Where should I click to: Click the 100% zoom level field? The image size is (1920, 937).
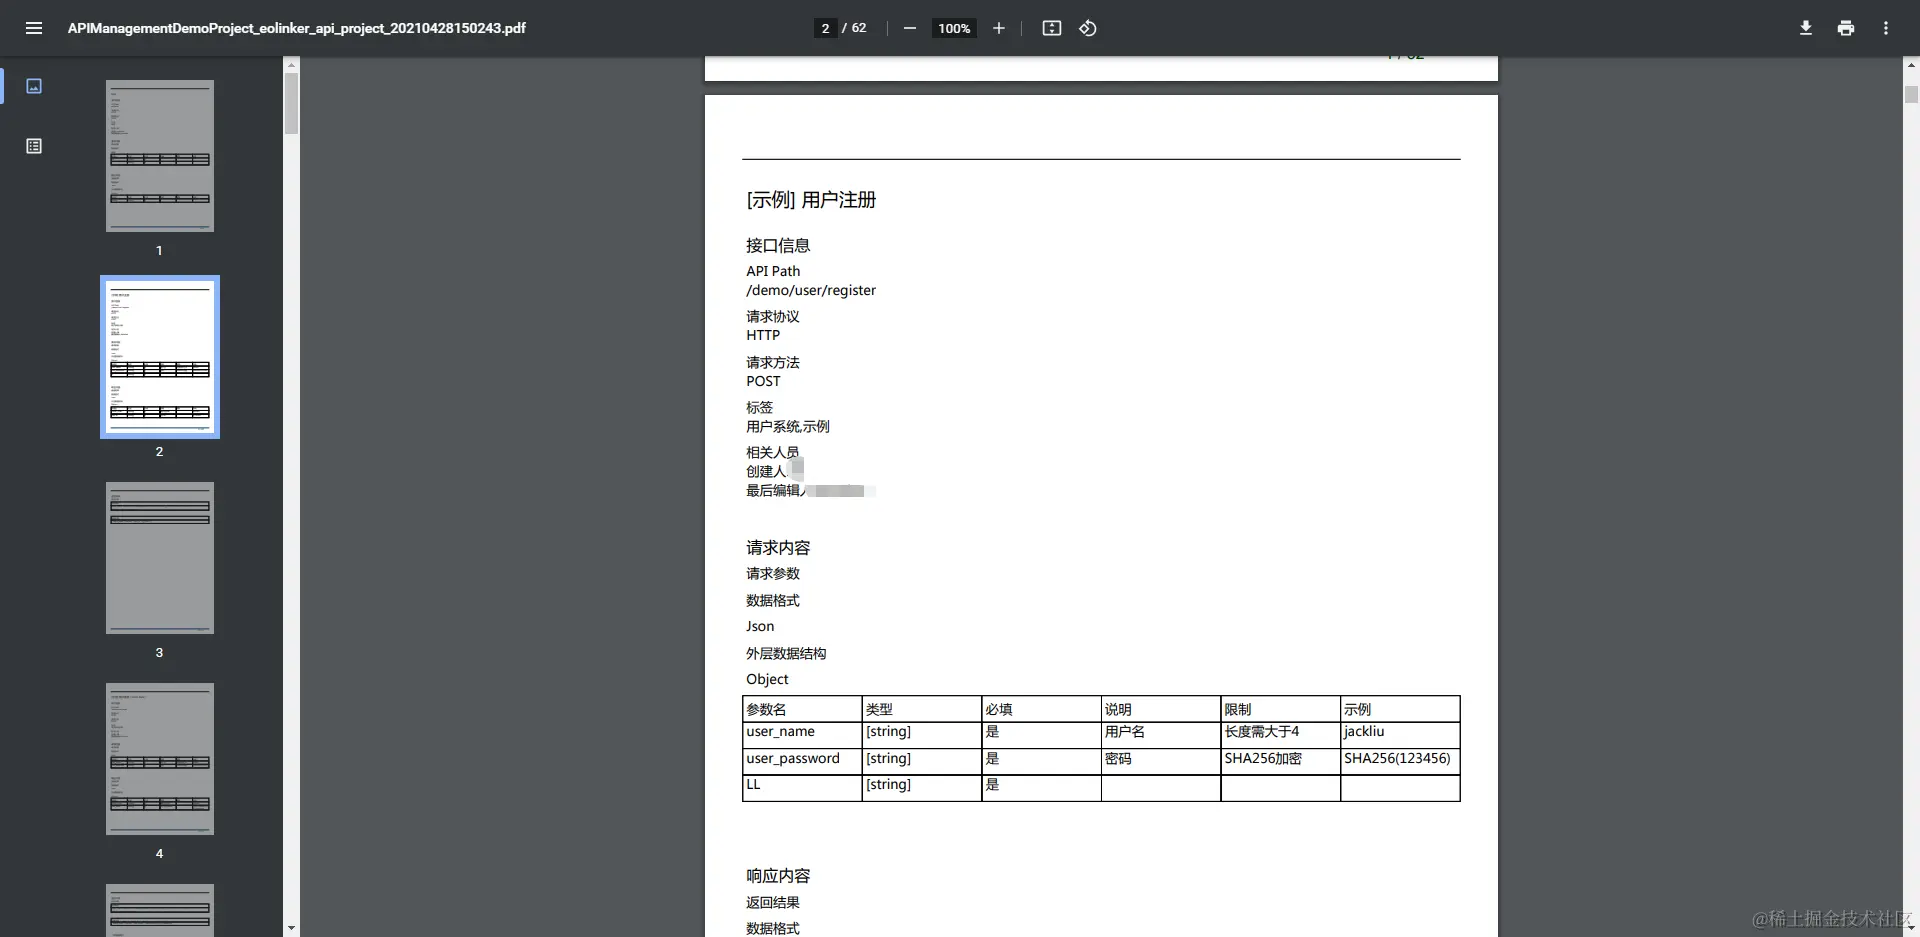point(954,28)
